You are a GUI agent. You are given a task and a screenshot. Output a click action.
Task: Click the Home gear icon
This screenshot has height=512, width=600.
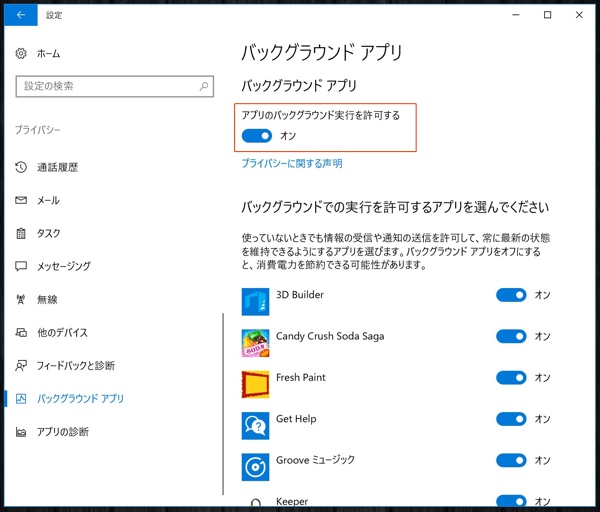pos(21,54)
